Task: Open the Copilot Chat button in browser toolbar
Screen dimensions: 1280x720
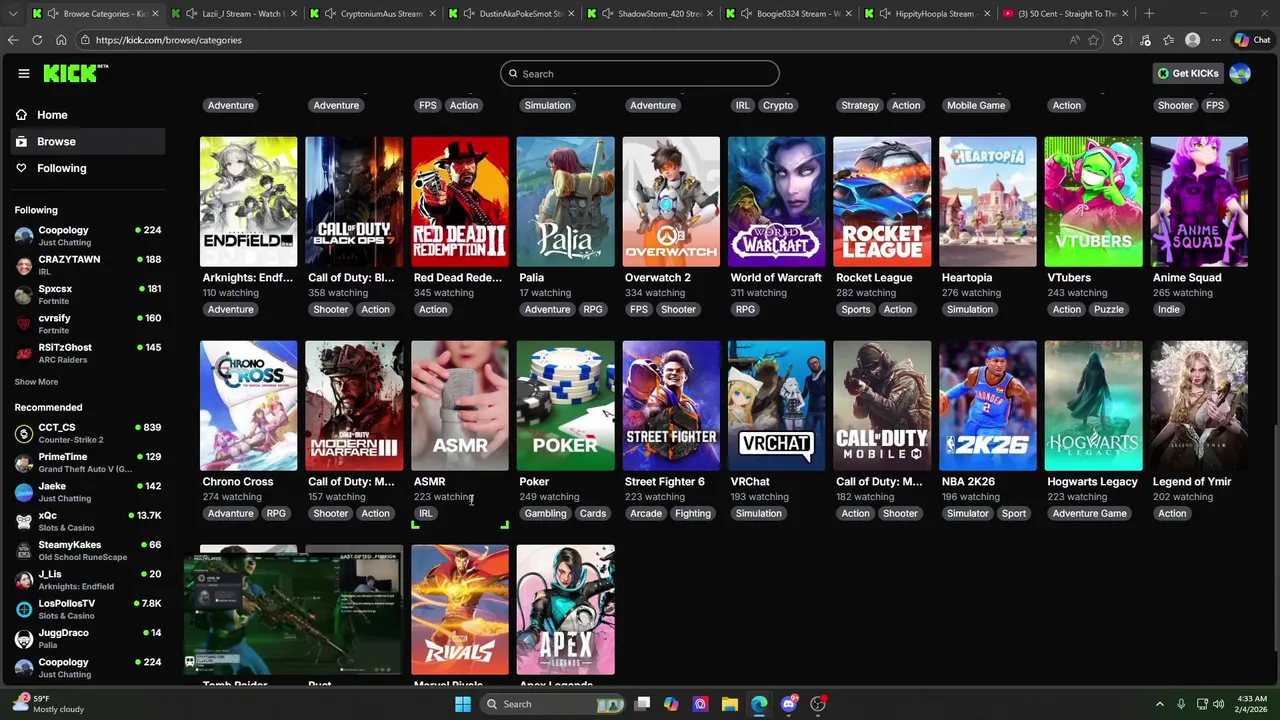Action: coord(1251,40)
